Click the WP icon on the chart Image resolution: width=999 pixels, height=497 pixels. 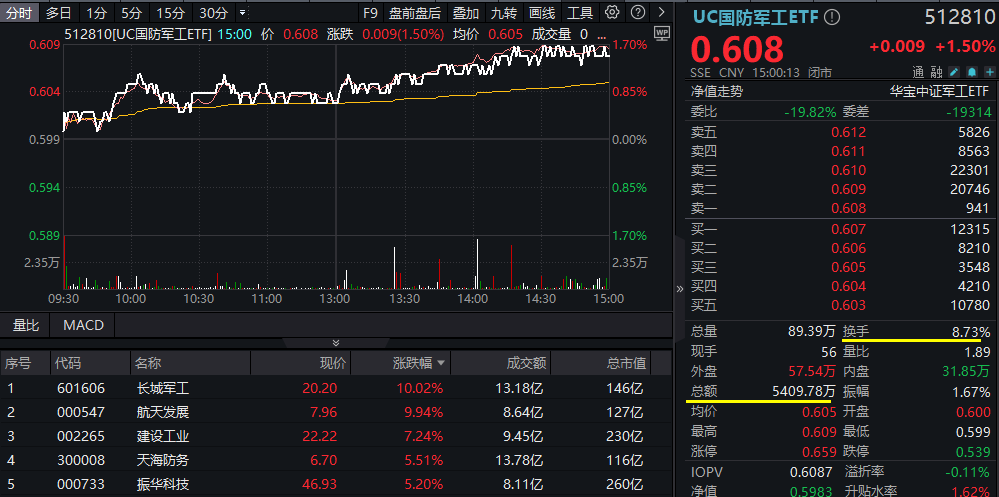pyautogui.click(x=661, y=32)
